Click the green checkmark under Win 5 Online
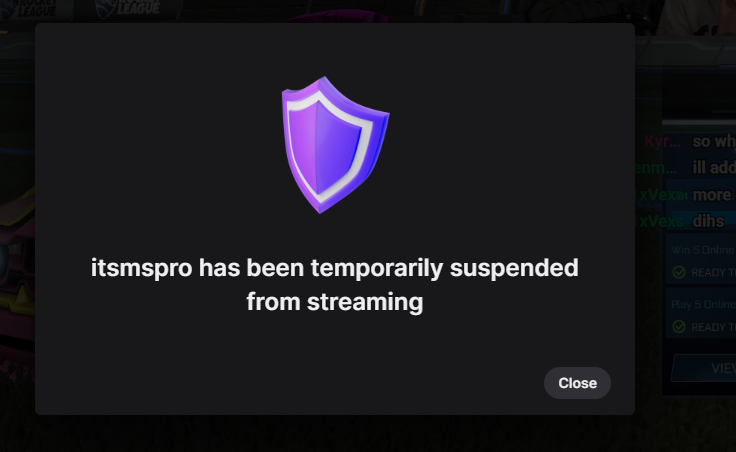 tap(679, 272)
